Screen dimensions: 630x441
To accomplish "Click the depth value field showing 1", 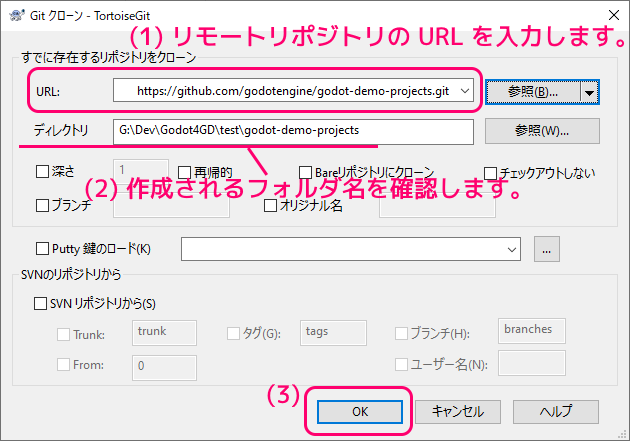I will [141, 170].
